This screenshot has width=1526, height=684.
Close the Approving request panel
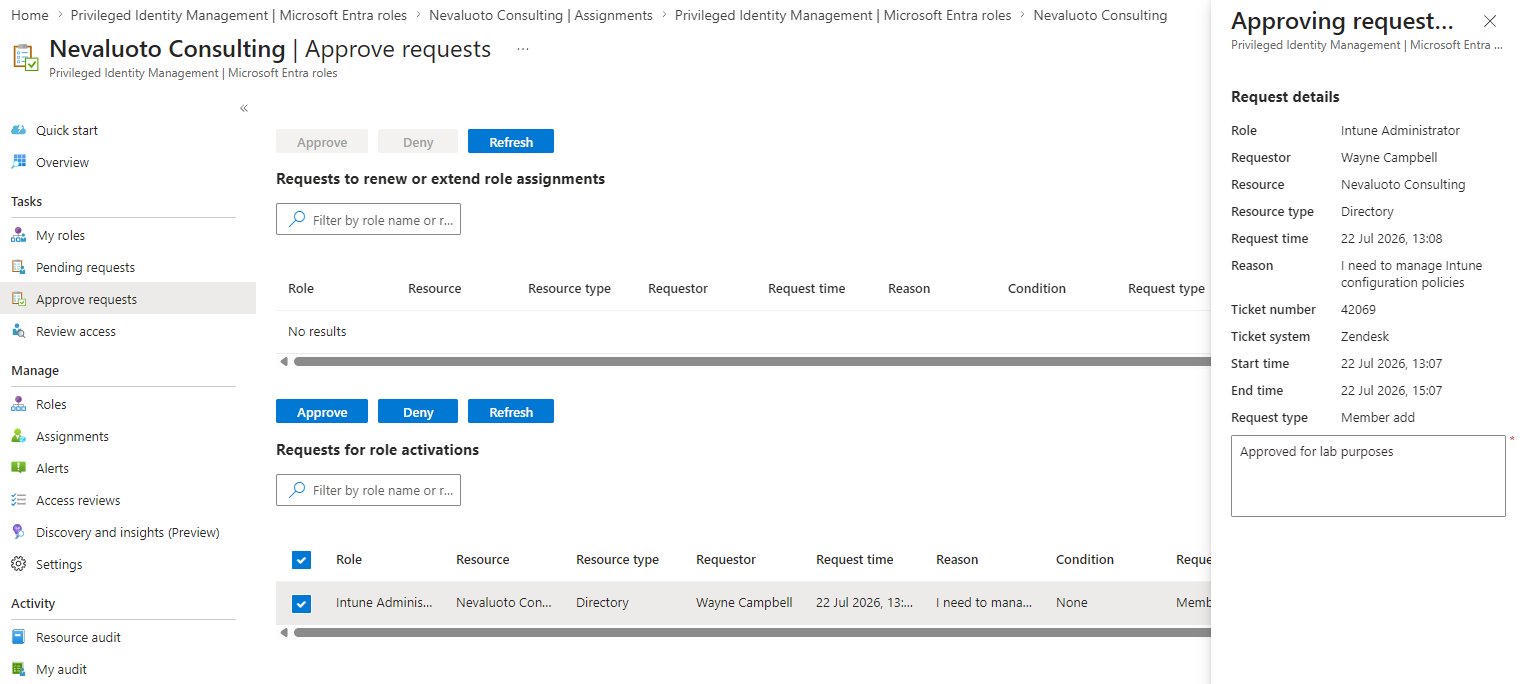click(1490, 21)
